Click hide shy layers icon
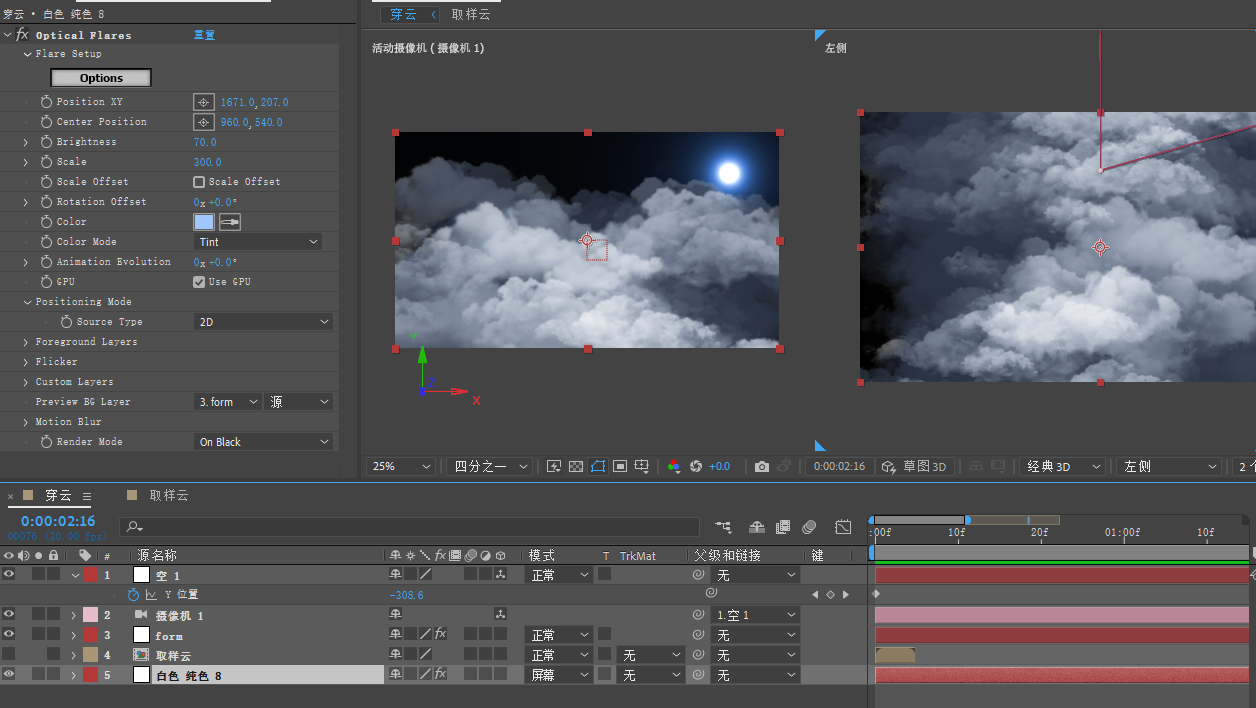Screen dimensions: 1256x708 click(x=757, y=527)
